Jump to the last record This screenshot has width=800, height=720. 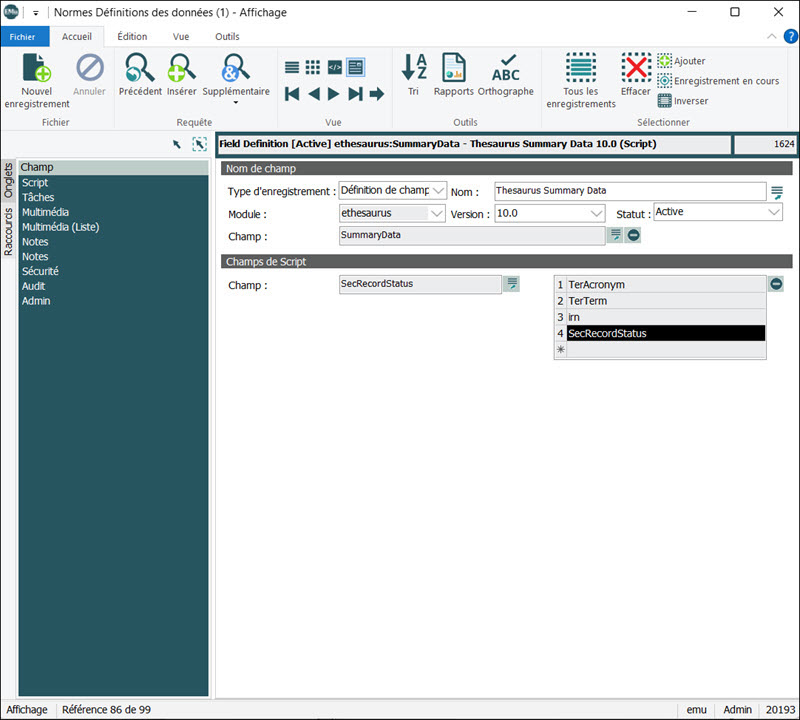(356, 94)
